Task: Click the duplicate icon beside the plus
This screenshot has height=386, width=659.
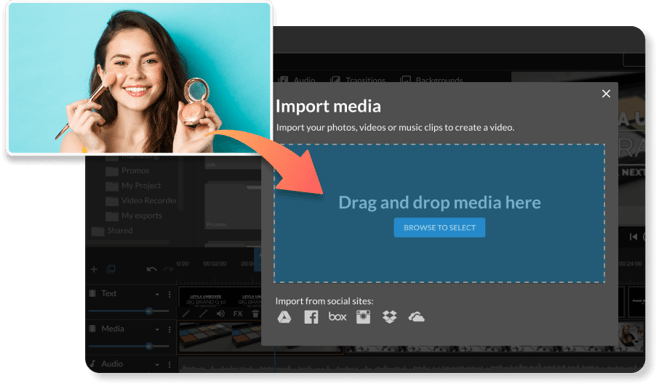Action: [111, 269]
